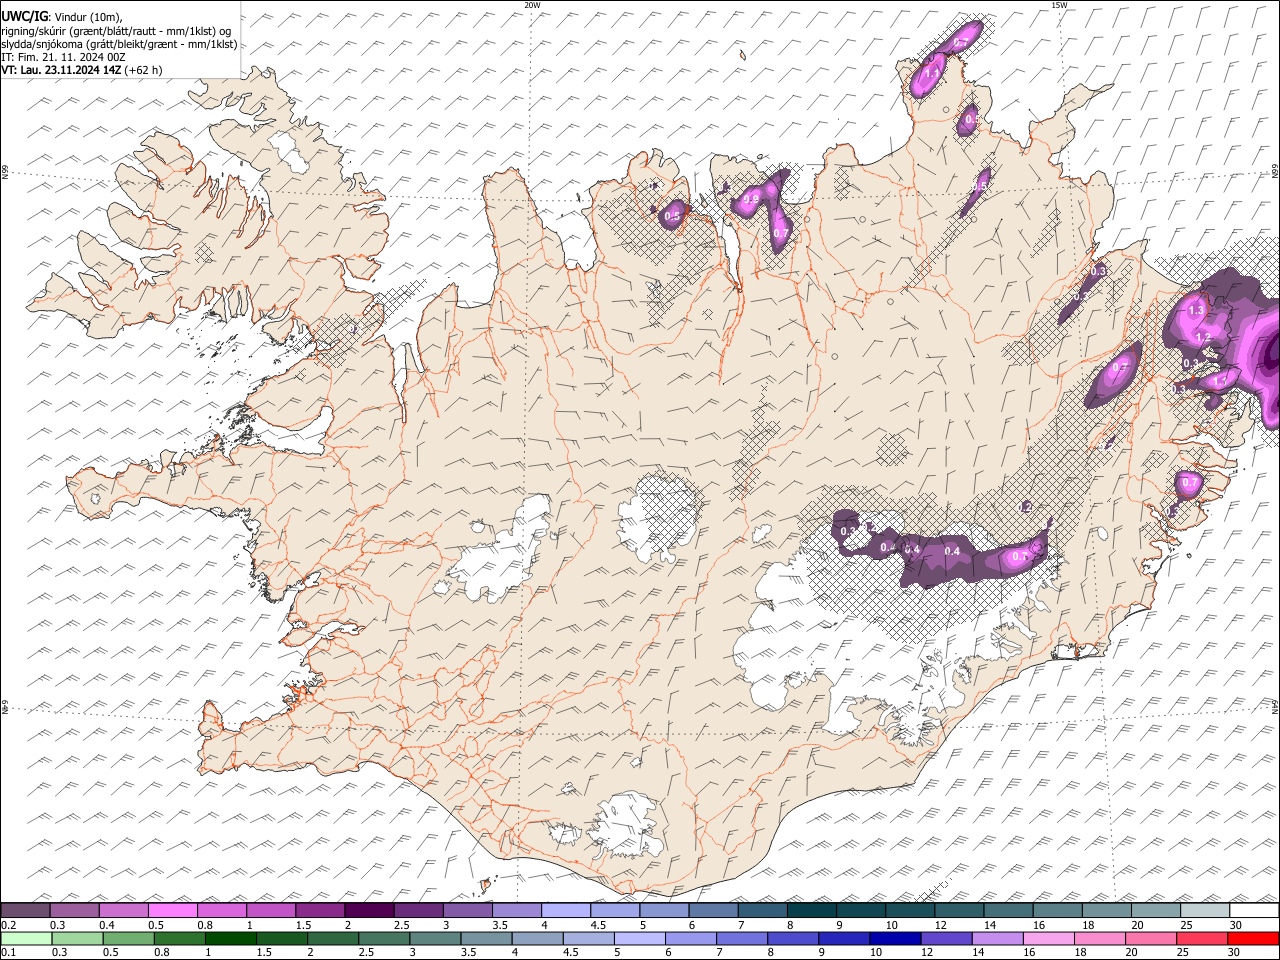
Task: Click the "20W" longitude label
Action: 532,5
